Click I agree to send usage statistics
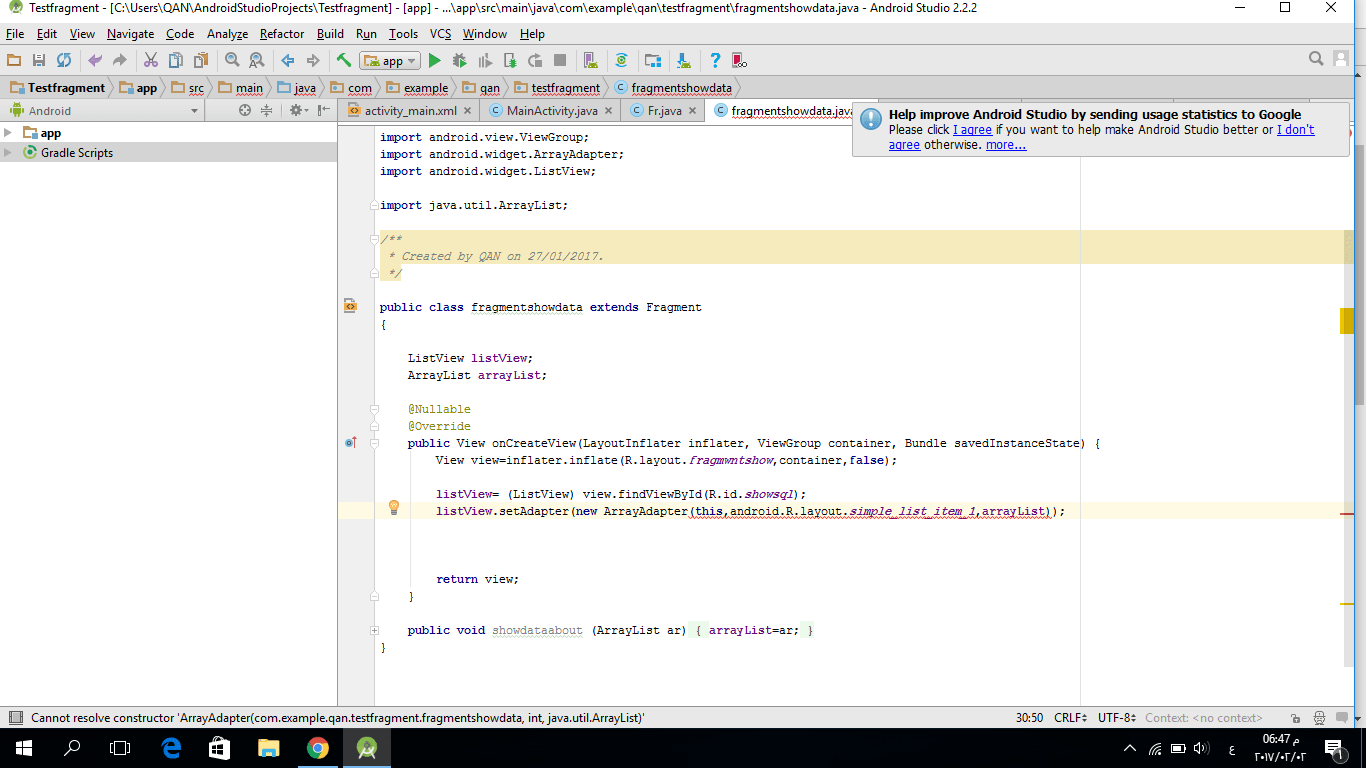 point(971,129)
